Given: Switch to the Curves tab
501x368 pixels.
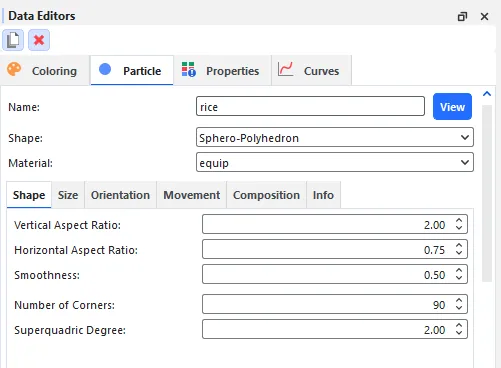Looking at the screenshot, I should click(x=311, y=71).
